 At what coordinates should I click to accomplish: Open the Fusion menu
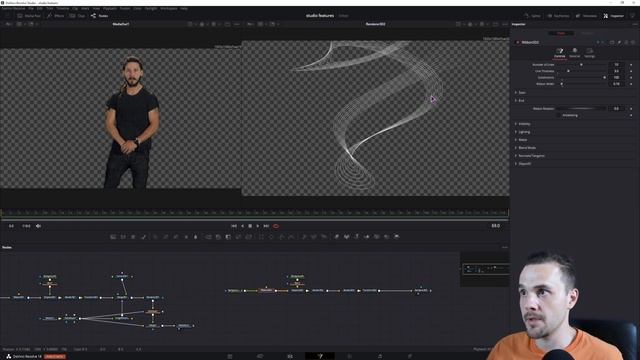pyautogui.click(x=125, y=8)
